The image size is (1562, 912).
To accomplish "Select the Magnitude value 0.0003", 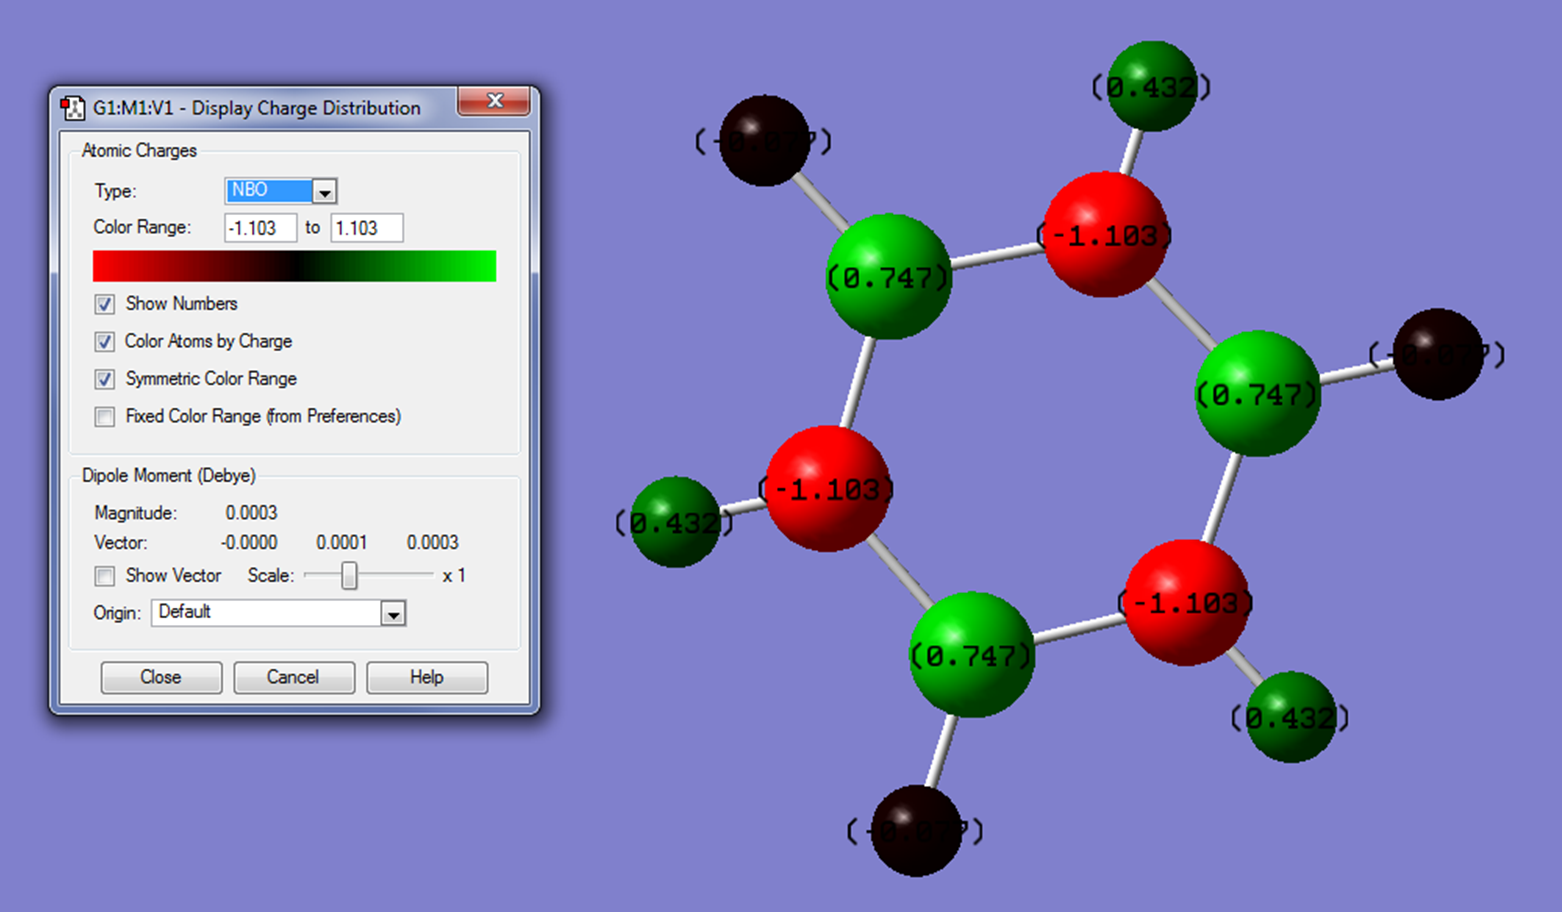I will point(251,513).
